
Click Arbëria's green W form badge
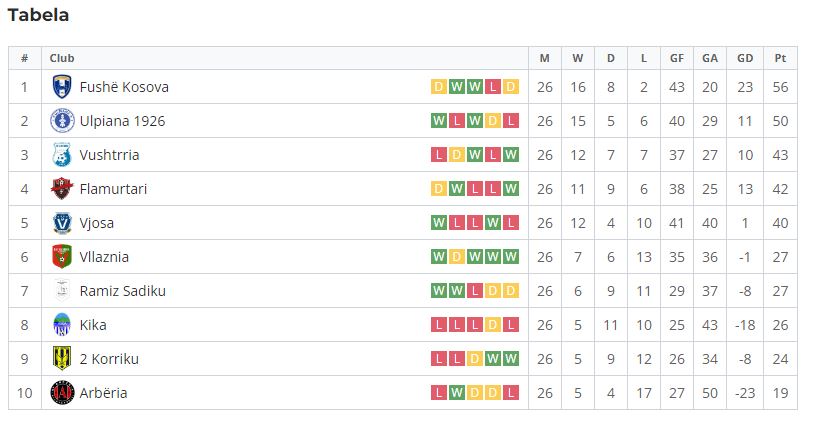coord(456,392)
